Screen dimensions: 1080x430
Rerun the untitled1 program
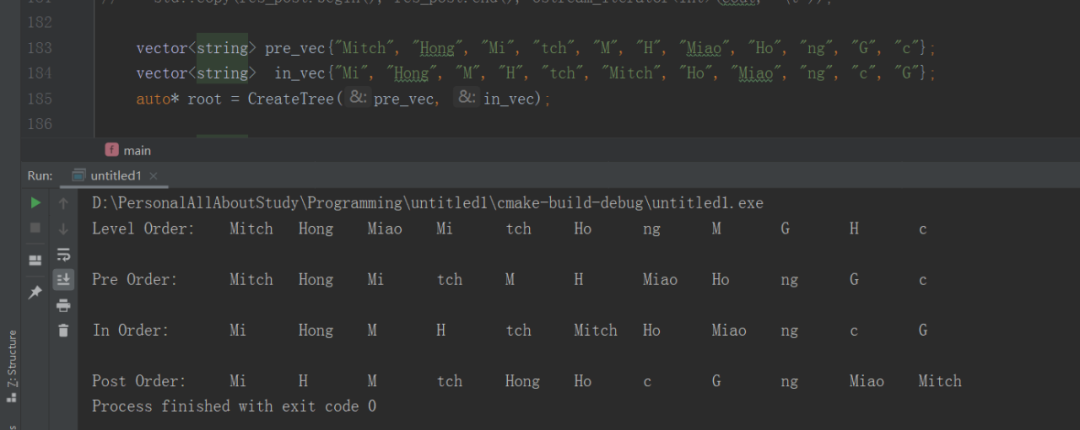click(36, 203)
